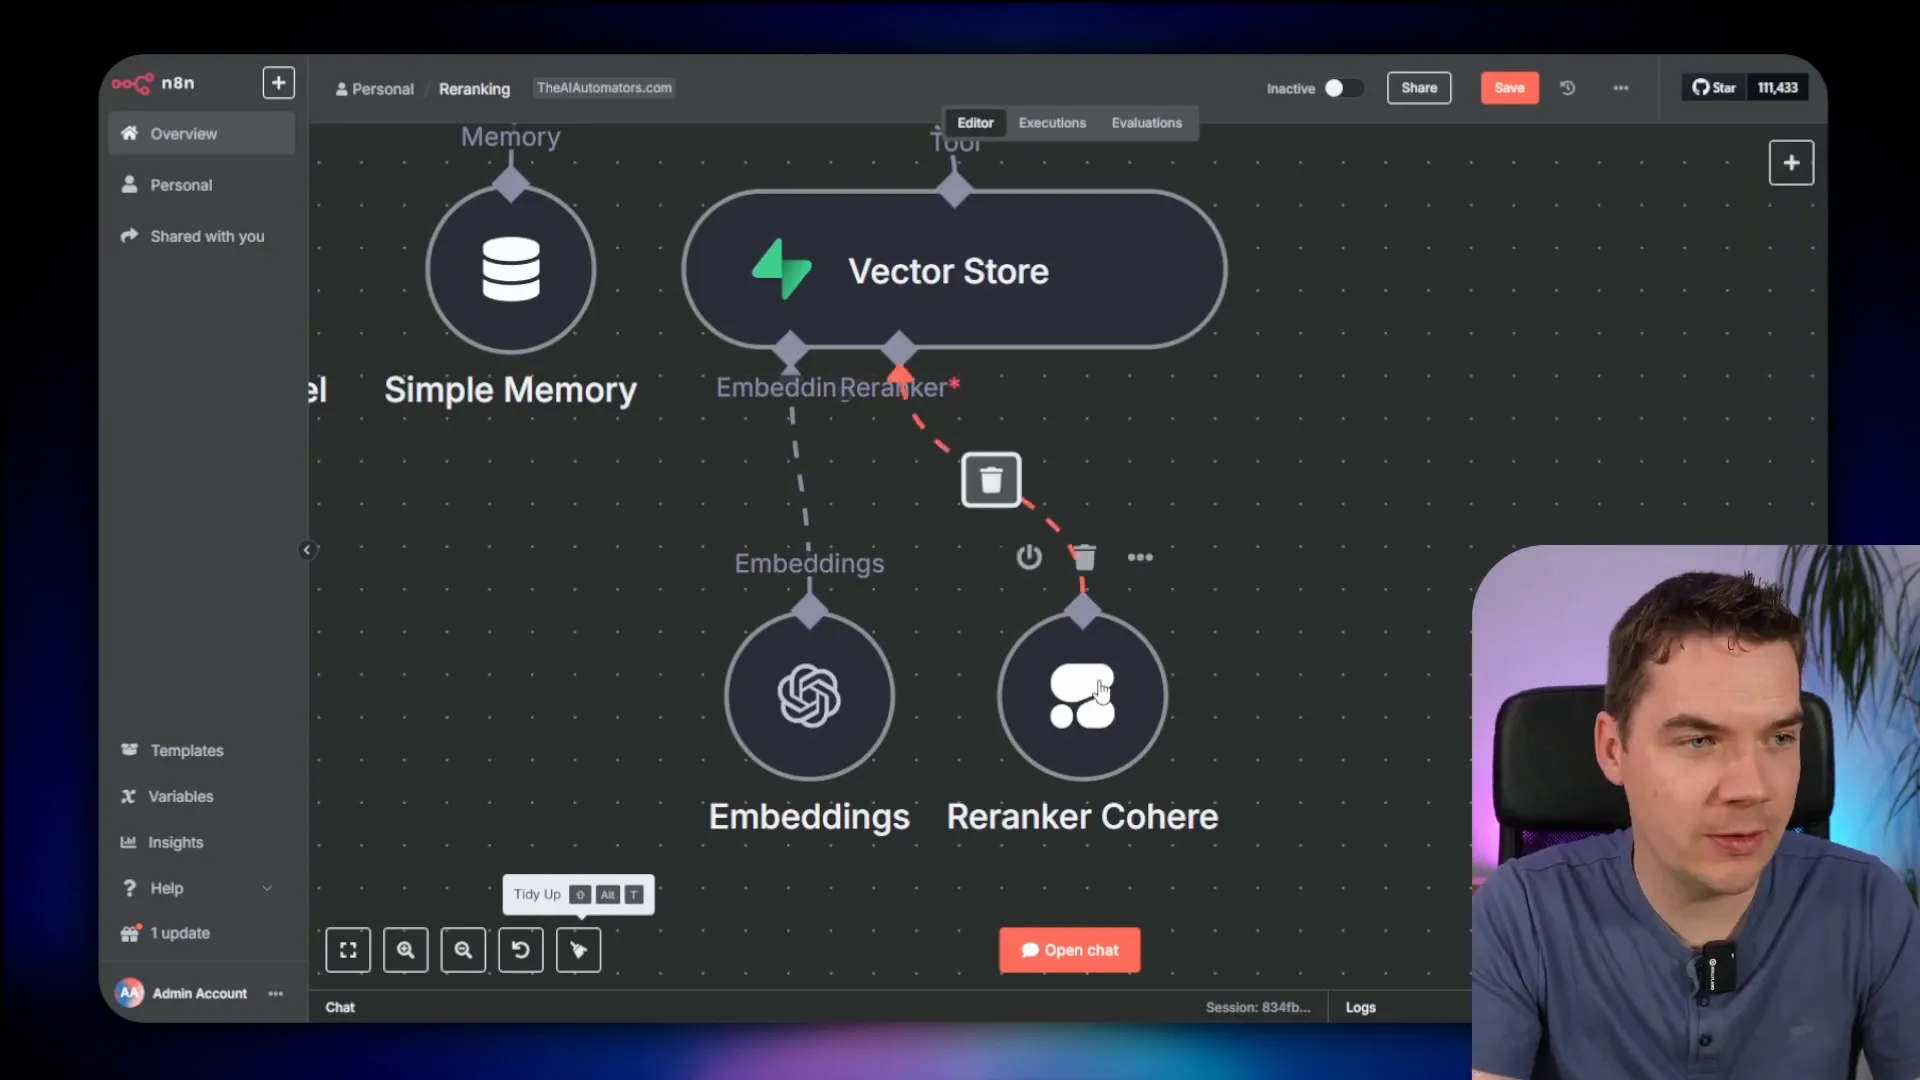
Task: Click the Admin Account avatar
Action: coord(130,993)
